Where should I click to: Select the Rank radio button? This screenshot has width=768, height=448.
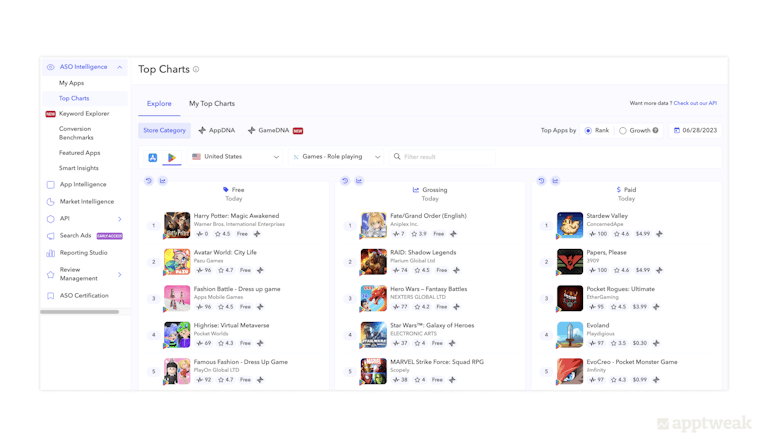tap(588, 130)
